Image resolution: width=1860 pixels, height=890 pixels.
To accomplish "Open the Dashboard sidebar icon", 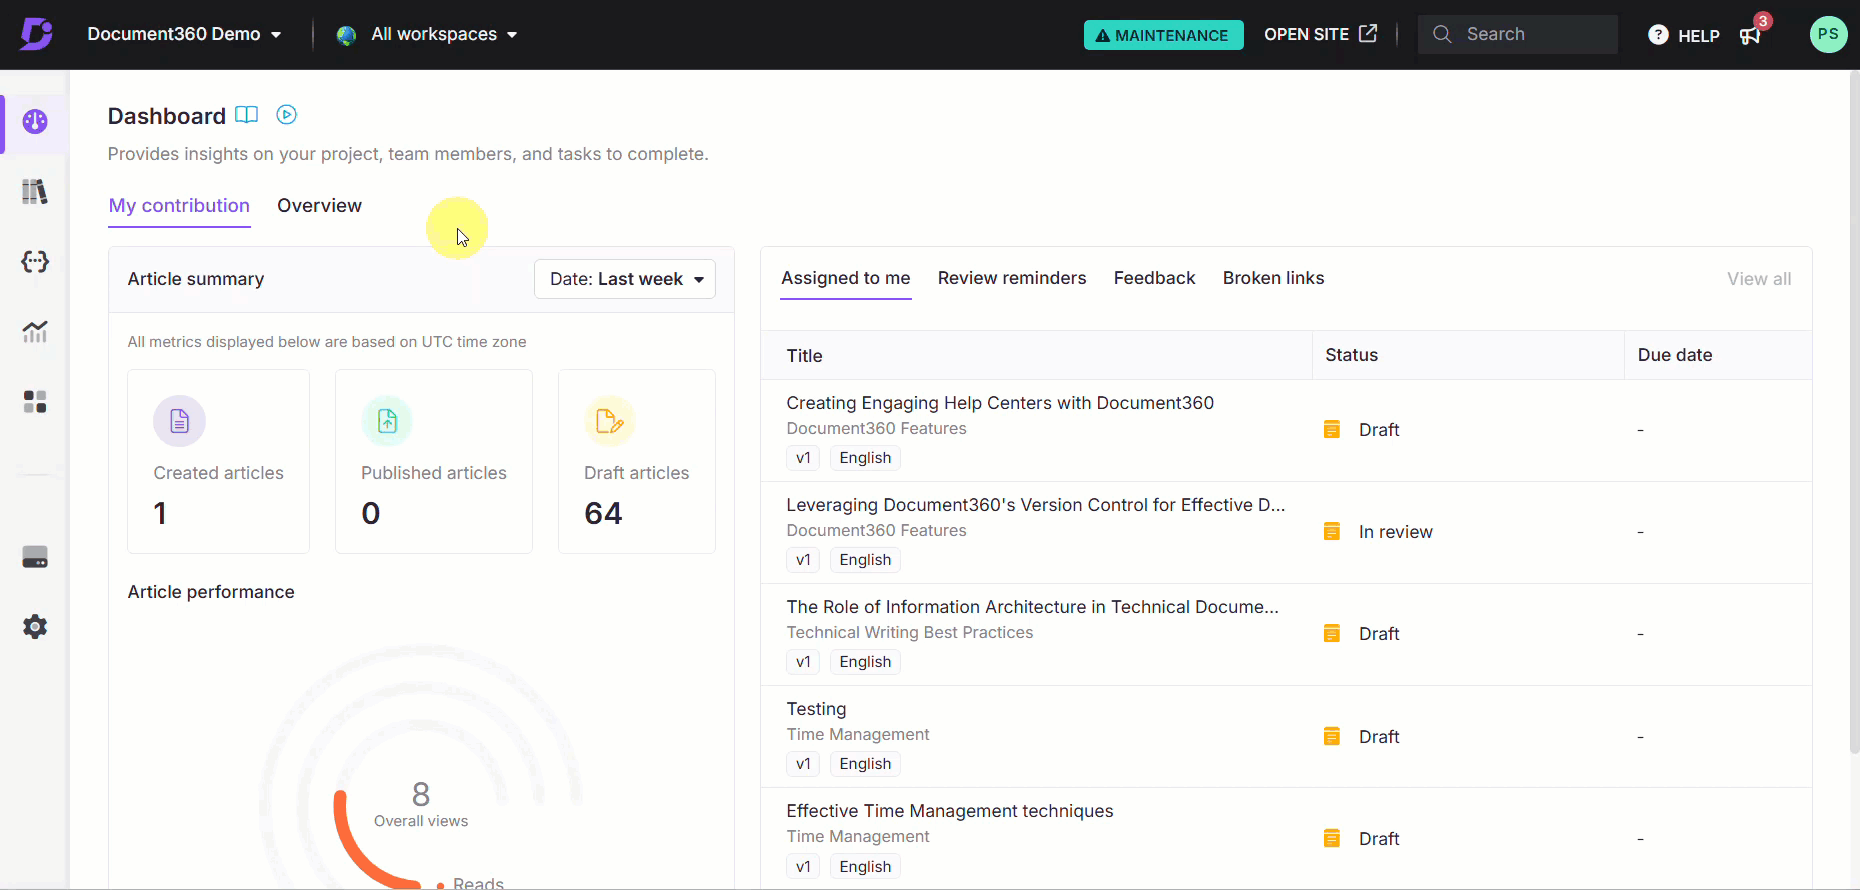I will pos(35,122).
